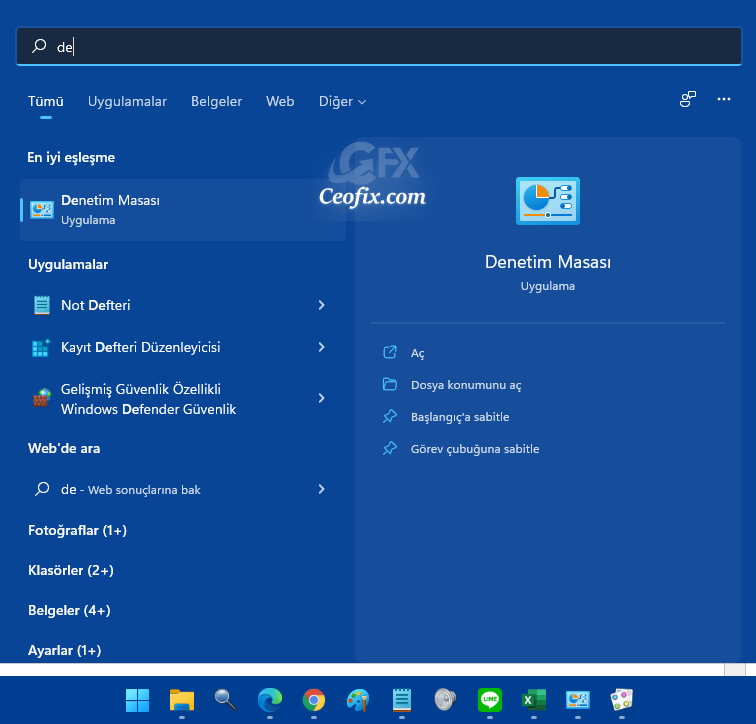This screenshot has width=756, height=724.
Task: Open the Paint palette icon on taskbar
Action: pos(358,700)
